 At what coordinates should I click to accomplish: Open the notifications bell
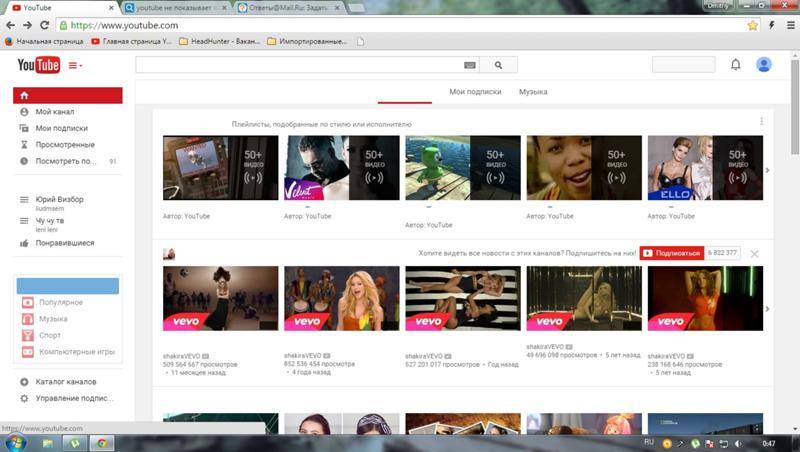pyautogui.click(x=735, y=64)
